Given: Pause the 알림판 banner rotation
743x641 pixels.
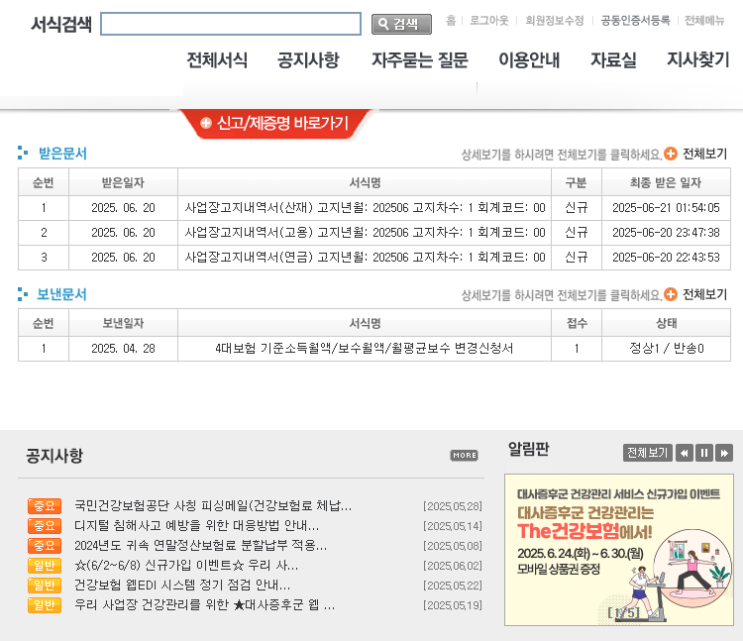Looking at the screenshot, I should [704, 453].
